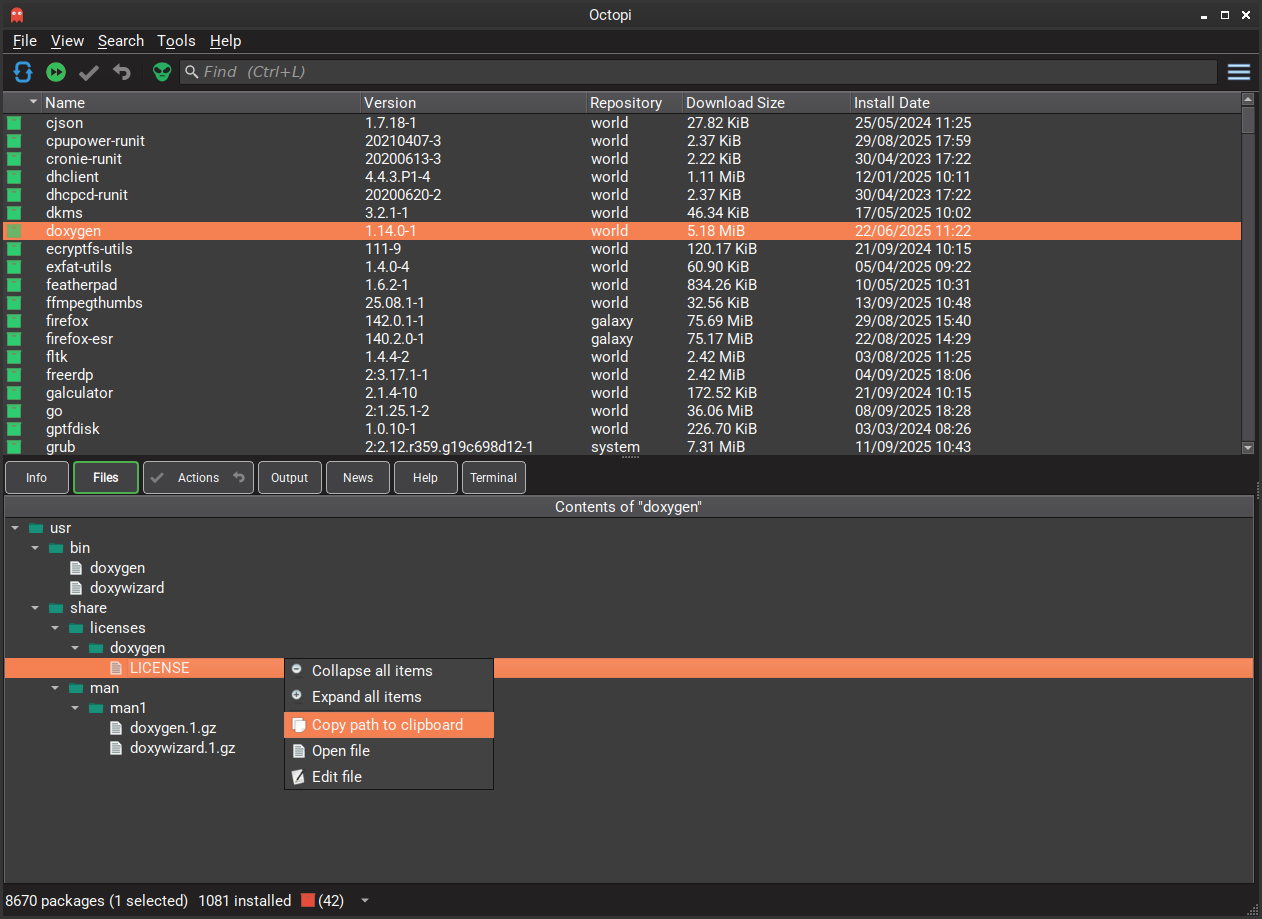Click the red ghost Octopi title icon

pos(16,14)
